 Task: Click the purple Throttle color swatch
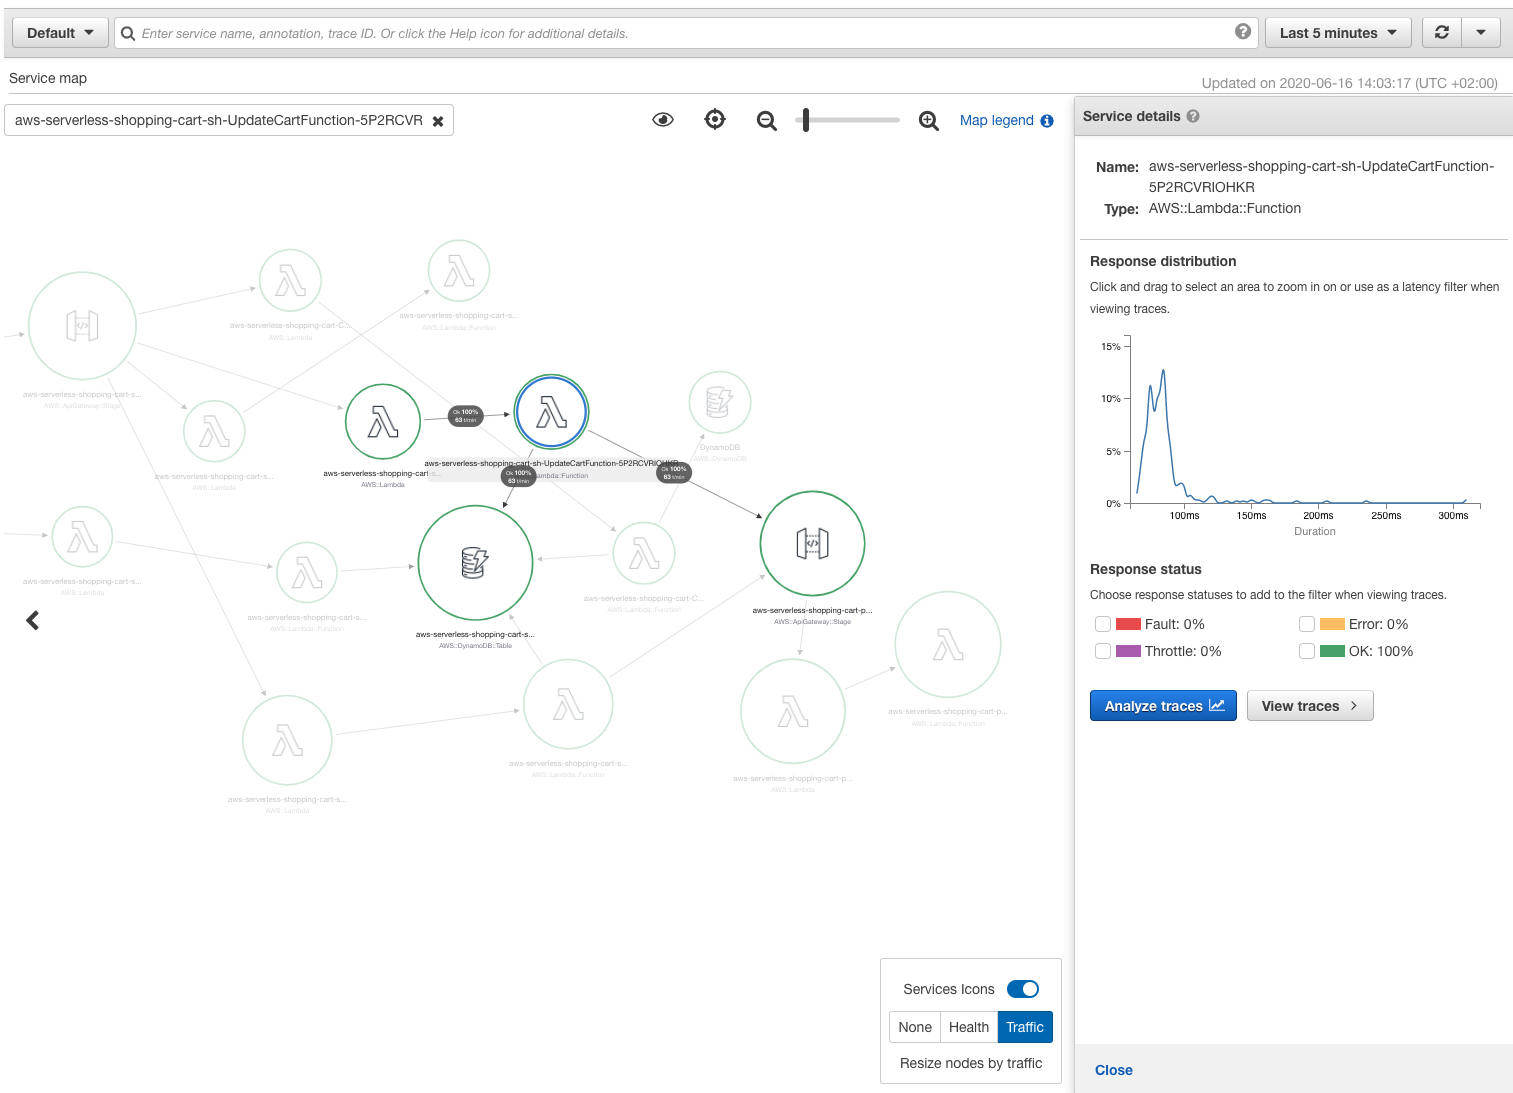[x=1129, y=651]
